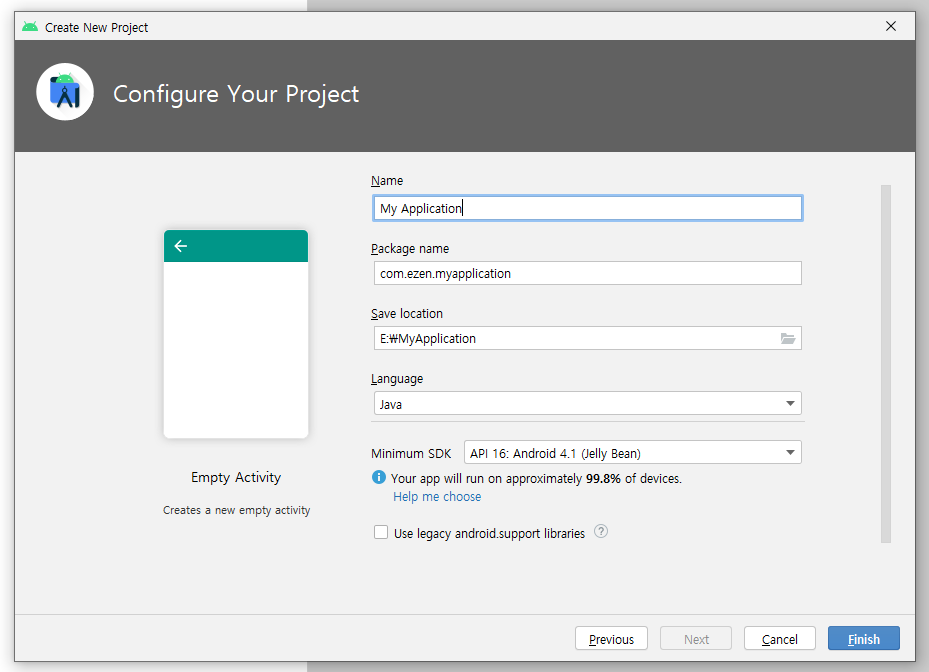This screenshot has width=929, height=672.
Task: Click the Cancel button
Action: tap(779, 639)
